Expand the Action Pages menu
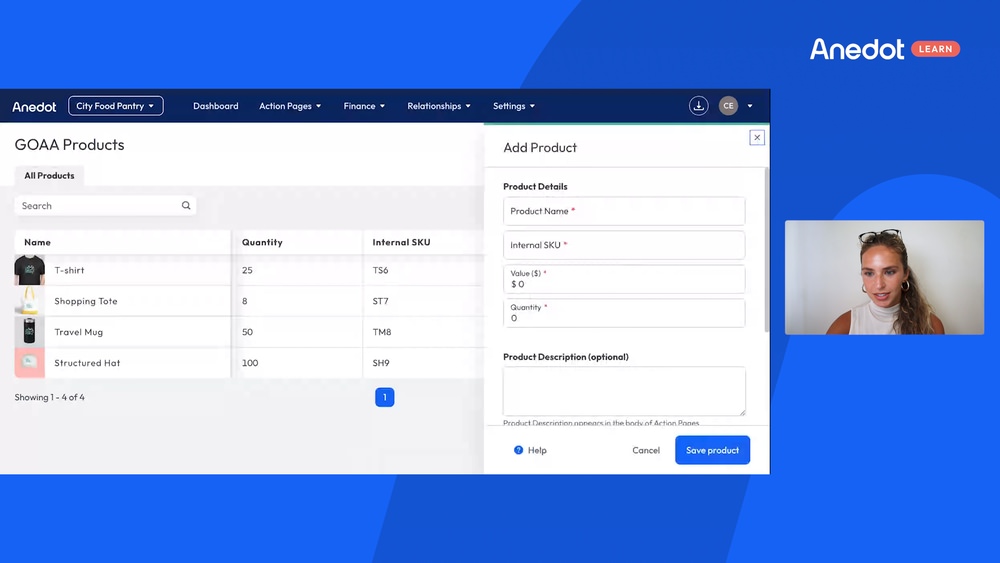 point(290,106)
